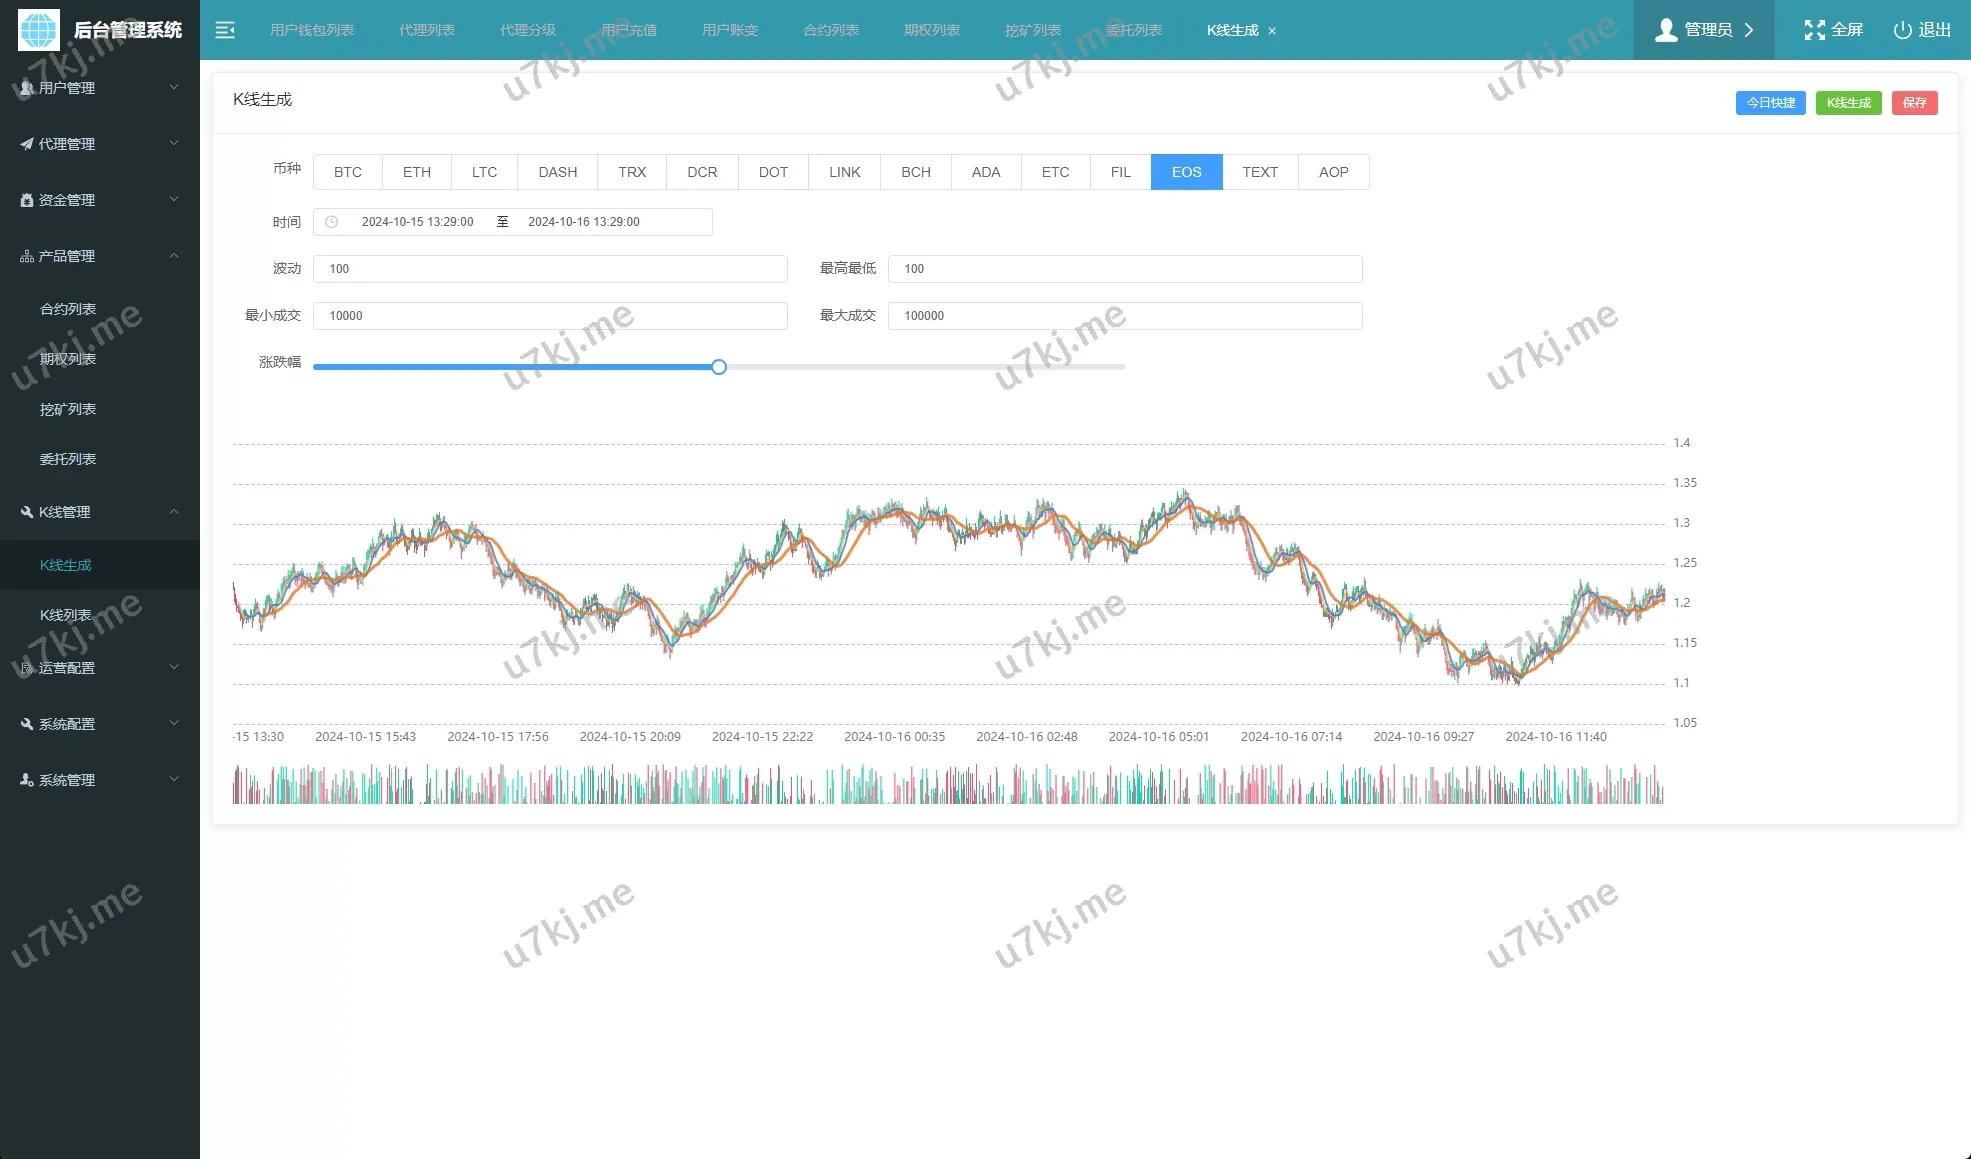Click the sidebar collapse hamburger icon
Viewport: 1971px width, 1159px height.
225,30
